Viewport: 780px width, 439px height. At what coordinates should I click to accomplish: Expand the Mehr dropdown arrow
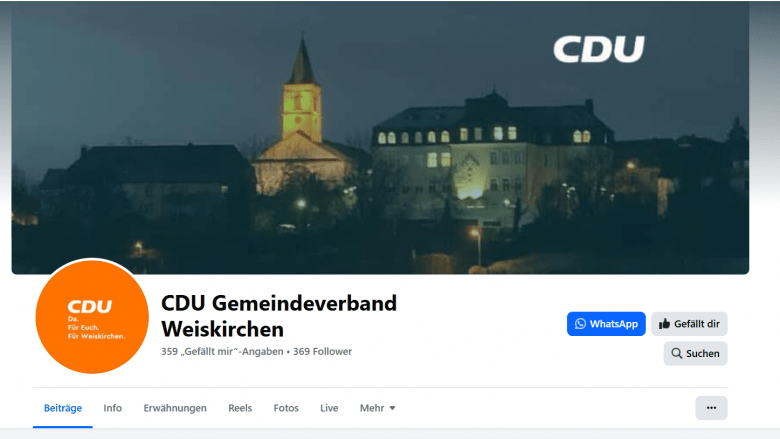tap(392, 408)
